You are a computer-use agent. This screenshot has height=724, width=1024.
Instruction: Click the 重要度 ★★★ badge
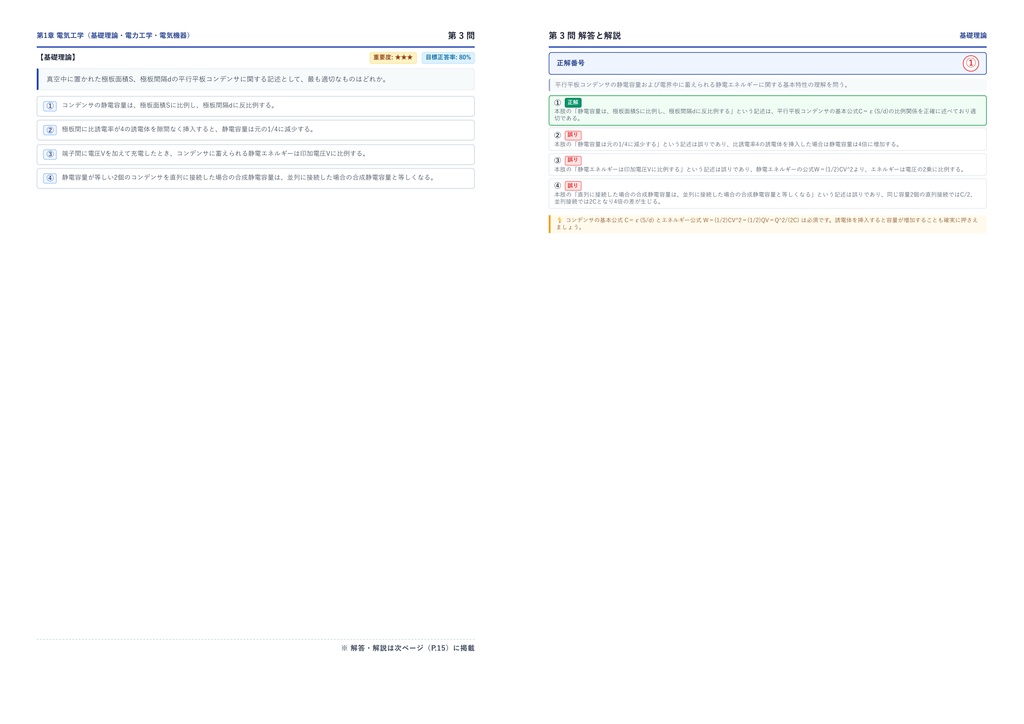point(393,57)
